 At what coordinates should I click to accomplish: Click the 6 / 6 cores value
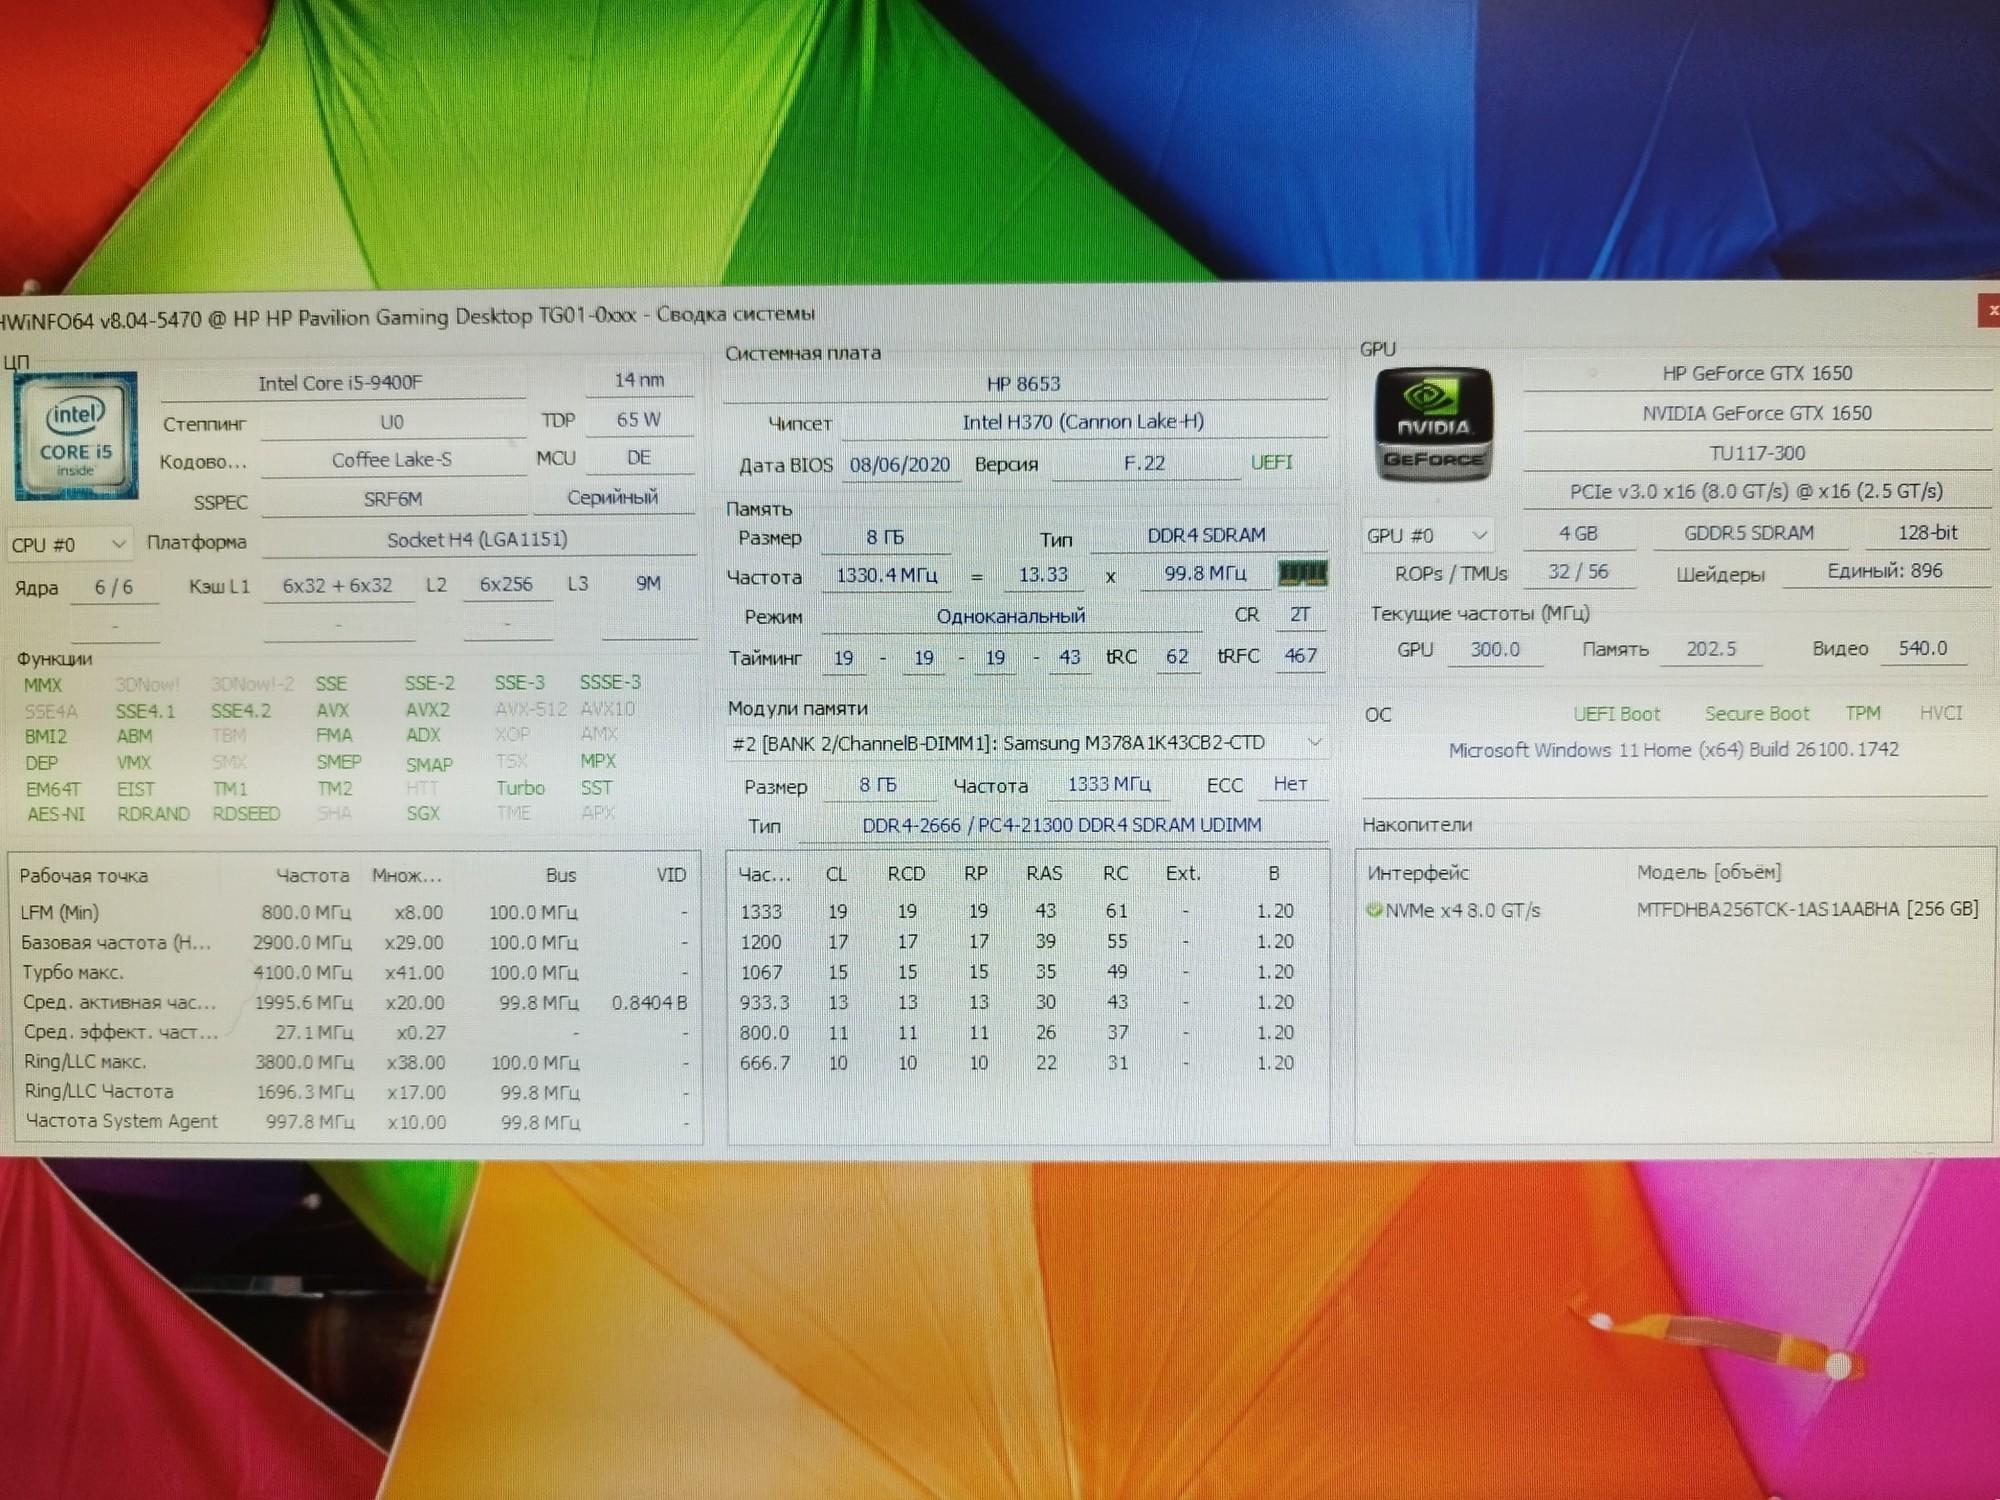114,588
